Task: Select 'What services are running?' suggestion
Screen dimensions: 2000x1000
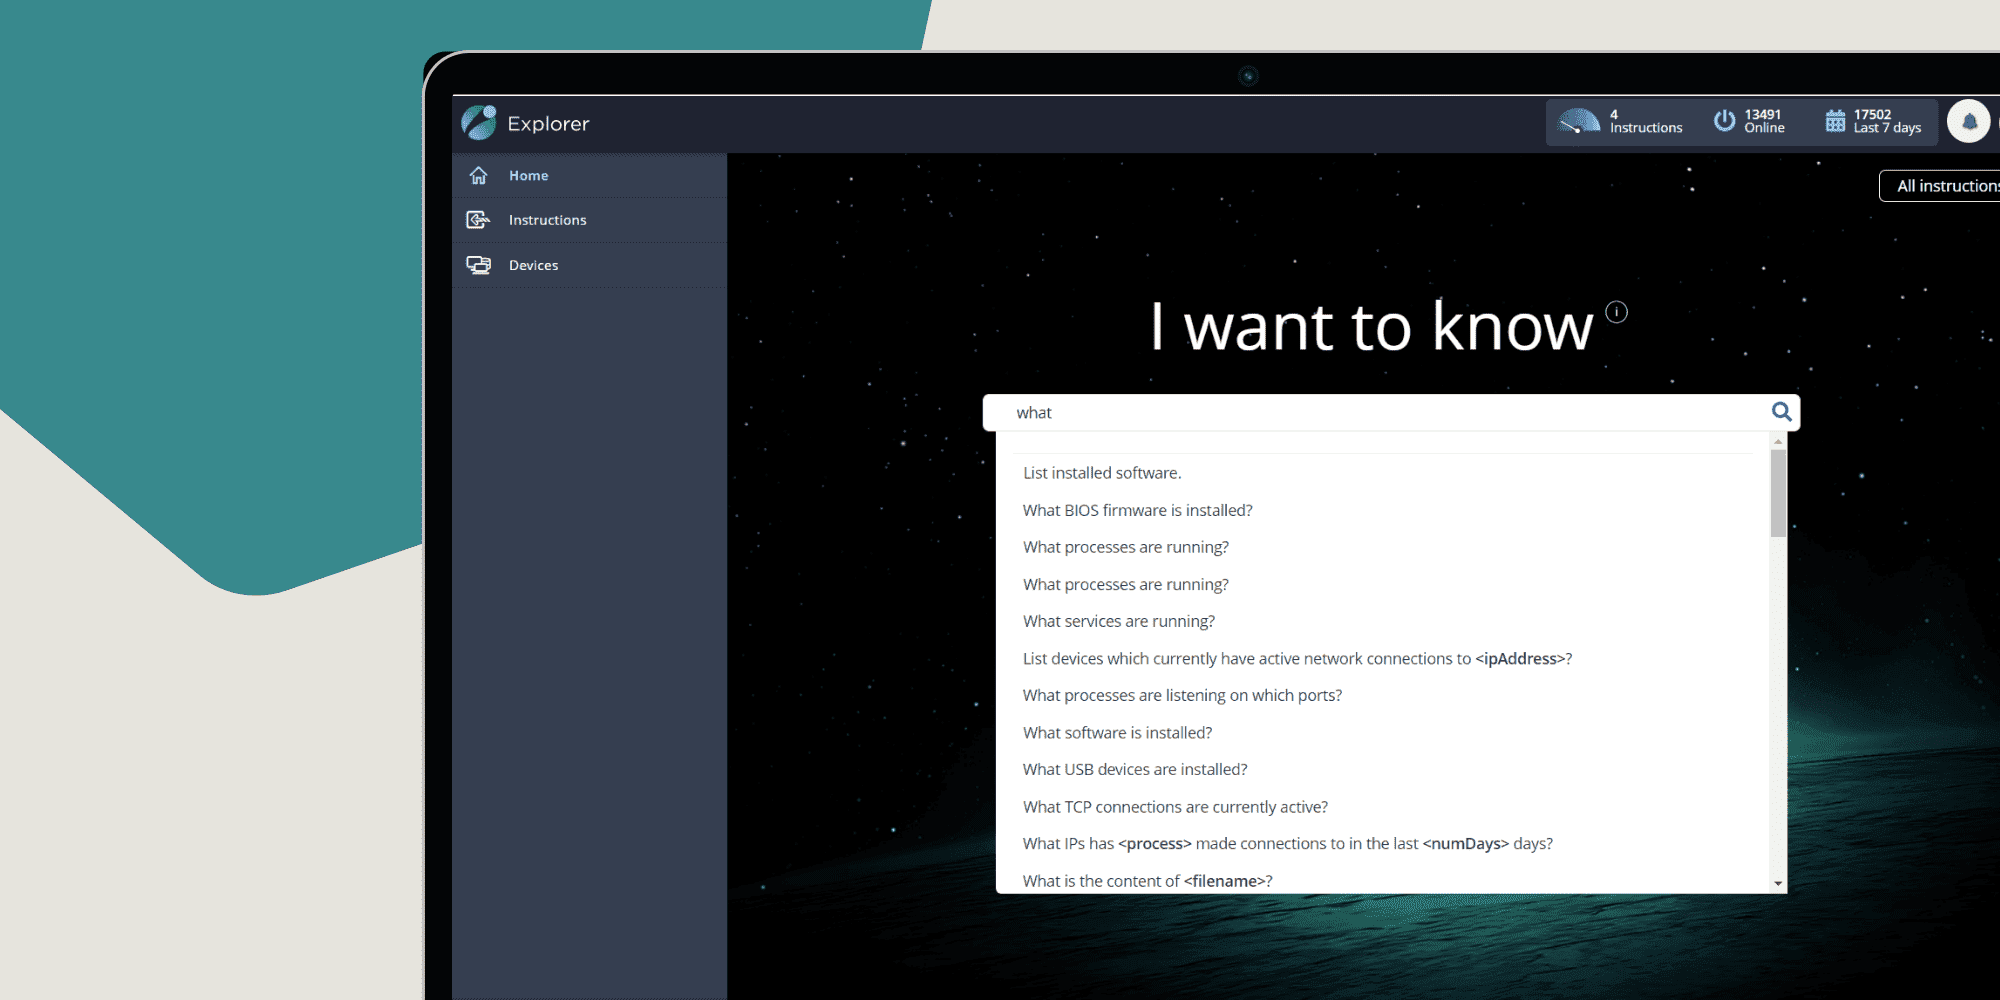Action: tap(1118, 621)
